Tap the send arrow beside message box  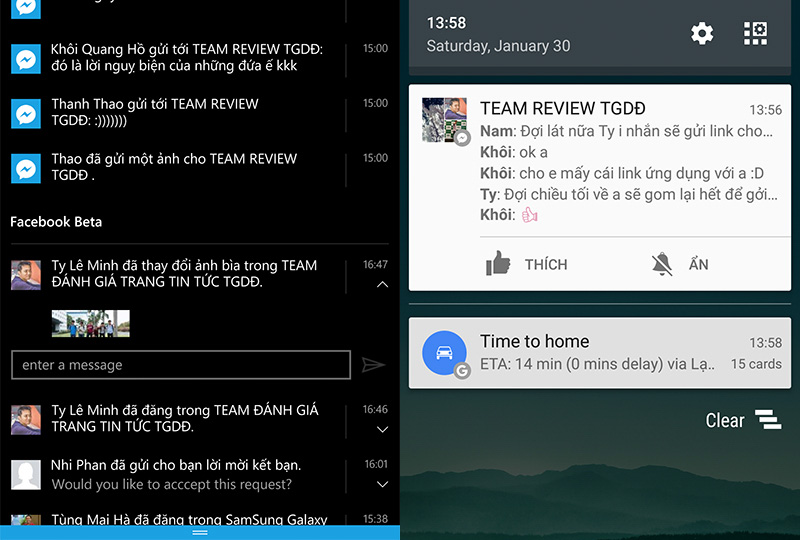373,364
